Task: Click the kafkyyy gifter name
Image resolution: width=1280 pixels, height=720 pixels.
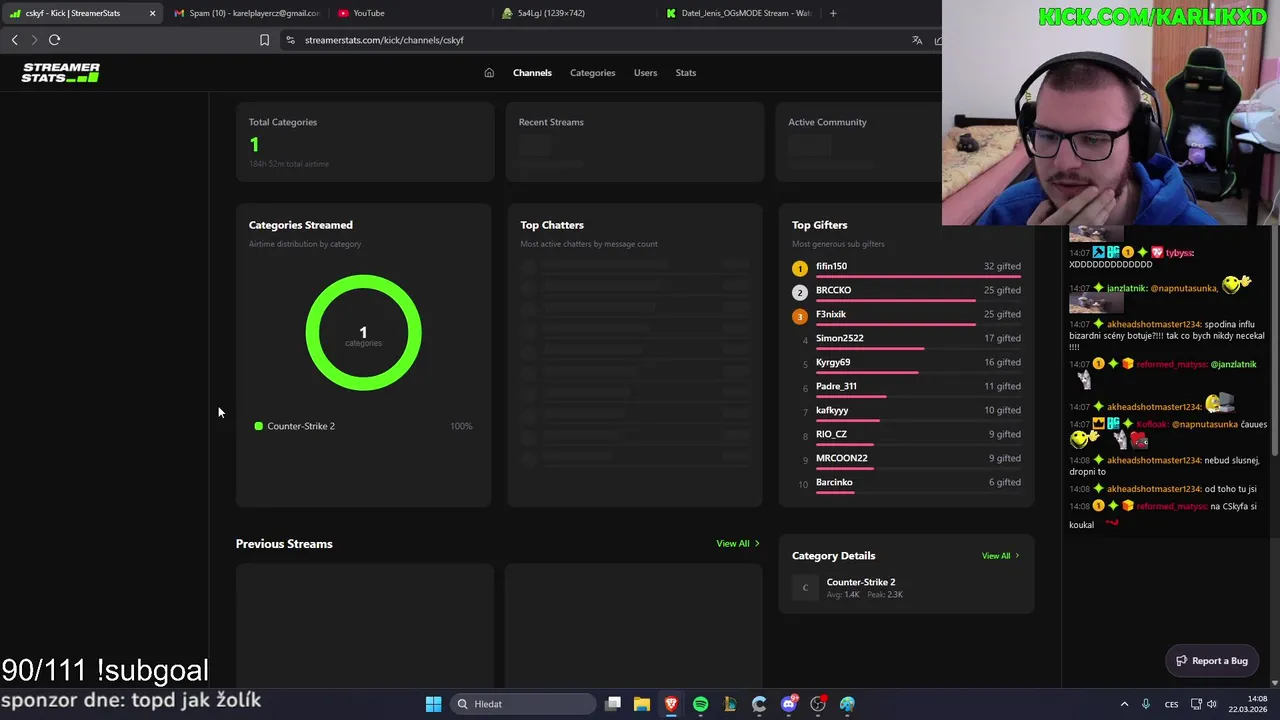Action: click(x=832, y=410)
